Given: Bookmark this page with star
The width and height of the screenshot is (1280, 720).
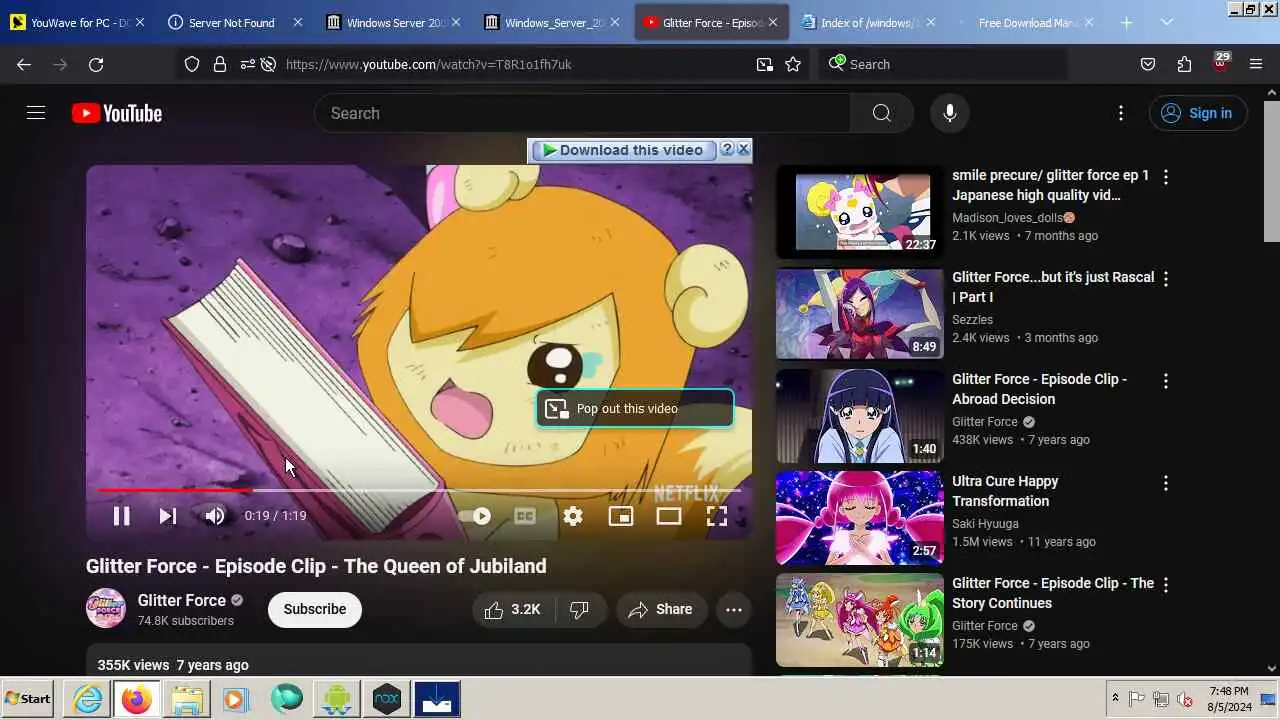Looking at the screenshot, I should point(793,64).
